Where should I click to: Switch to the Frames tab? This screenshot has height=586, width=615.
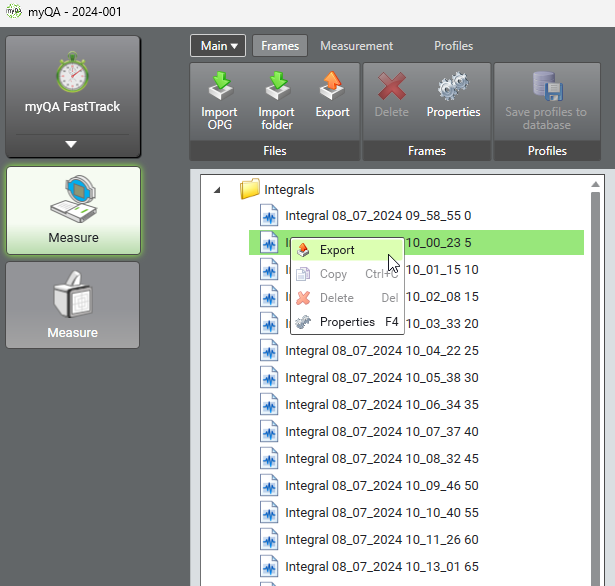click(x=280, y=46)
